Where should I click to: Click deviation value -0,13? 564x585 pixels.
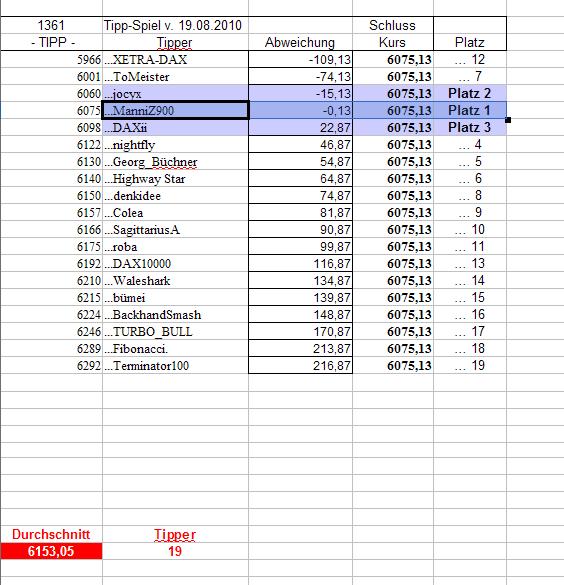coord(300,110)
